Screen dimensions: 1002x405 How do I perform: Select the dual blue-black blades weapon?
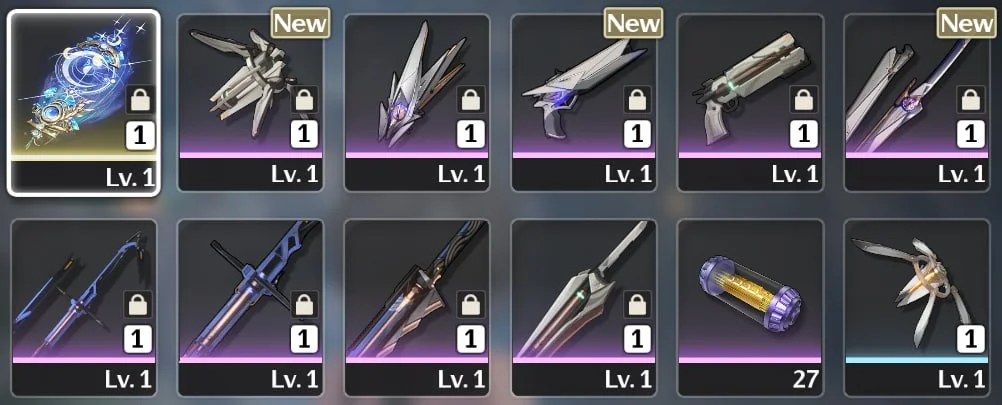point(84,308)
